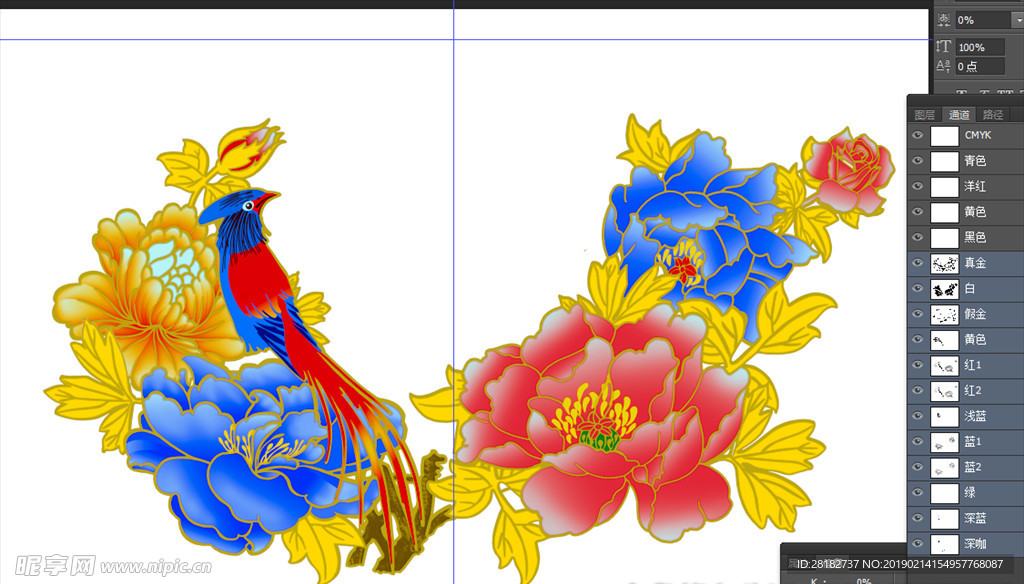Select the 通道 tab
1024x584 pixels.
(x=959, y=115)
